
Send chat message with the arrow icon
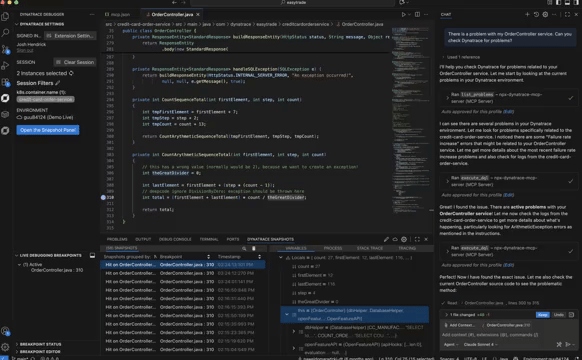[568, 344]
